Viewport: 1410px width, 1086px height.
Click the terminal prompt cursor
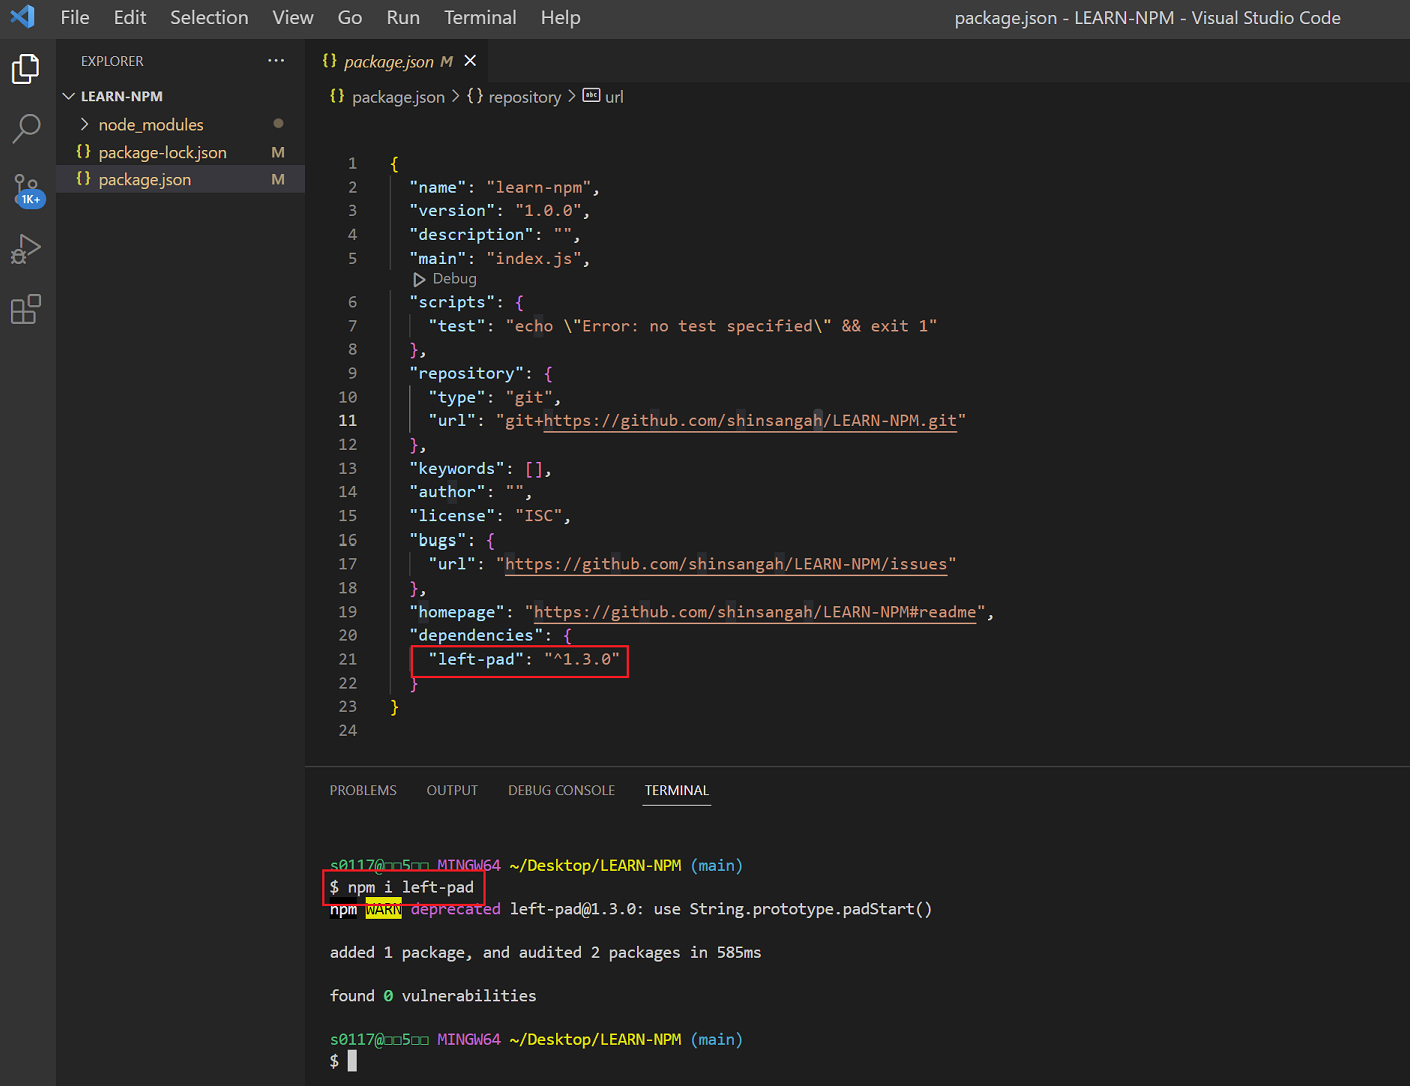[352, 1061]
